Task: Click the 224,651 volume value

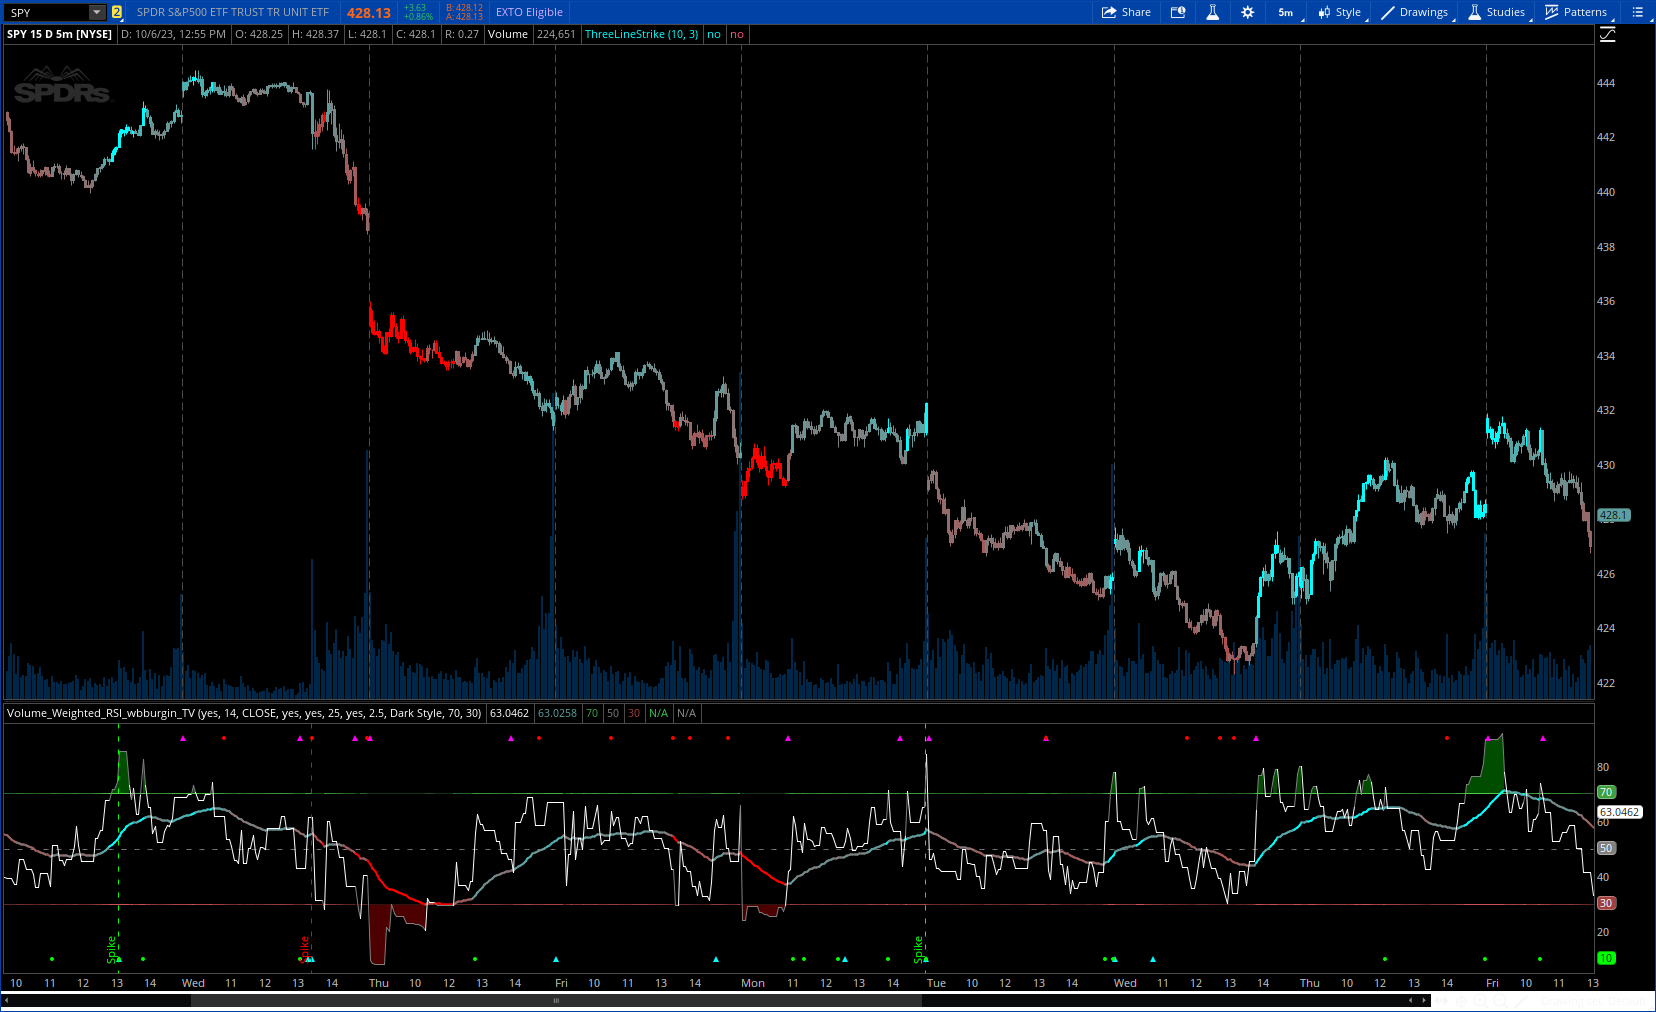Action: pos(556,34)
